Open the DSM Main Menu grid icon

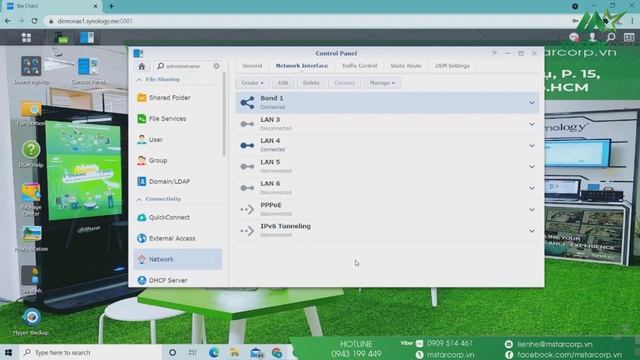coord(27,38)
